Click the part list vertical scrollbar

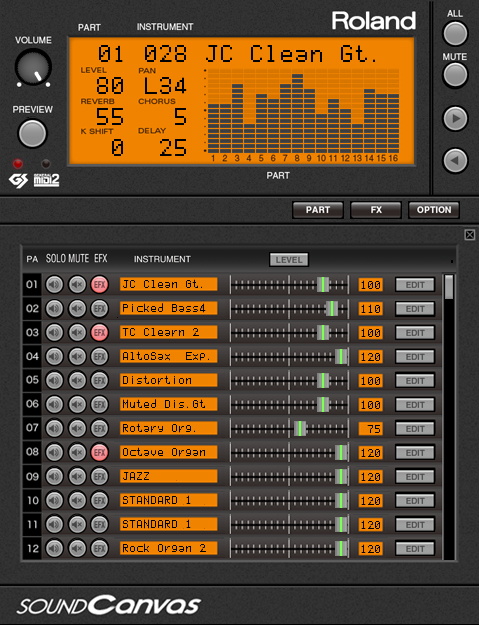[x=449, y=417]
